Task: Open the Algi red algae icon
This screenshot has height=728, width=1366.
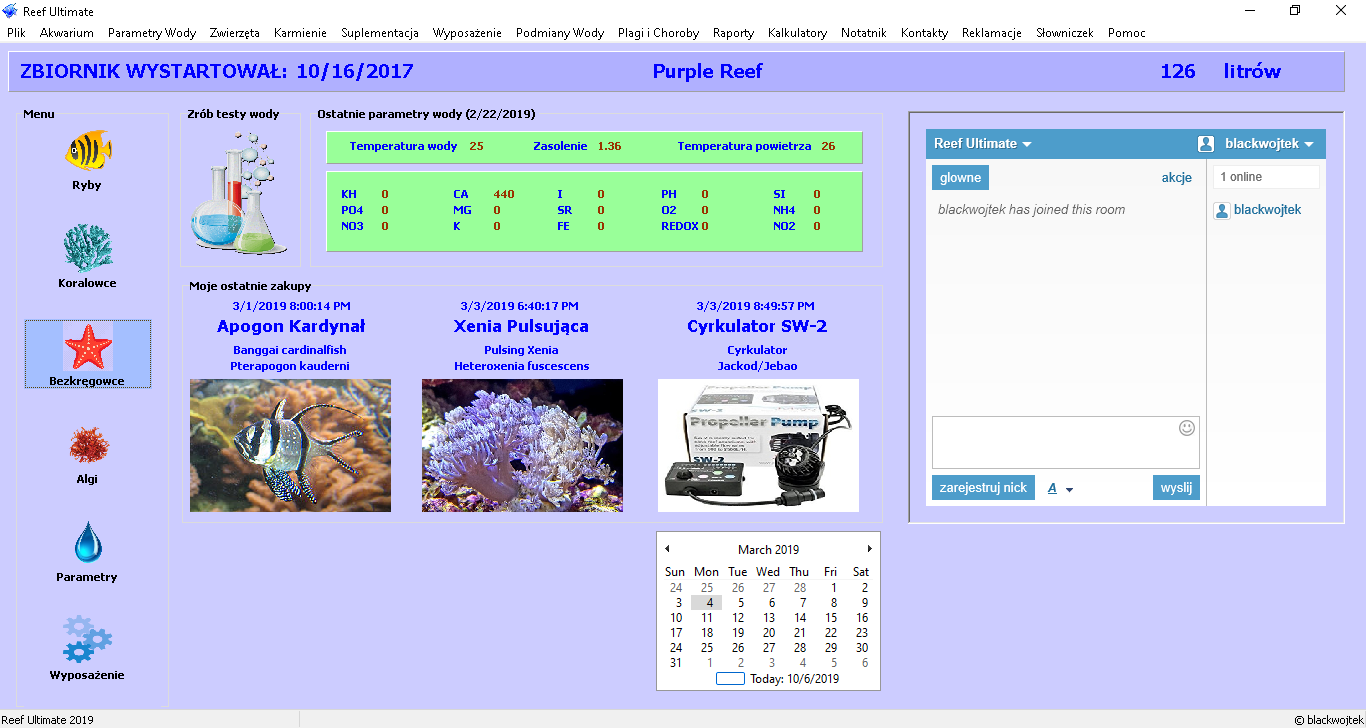Action: pyautogui.click(x=88, y=445)
